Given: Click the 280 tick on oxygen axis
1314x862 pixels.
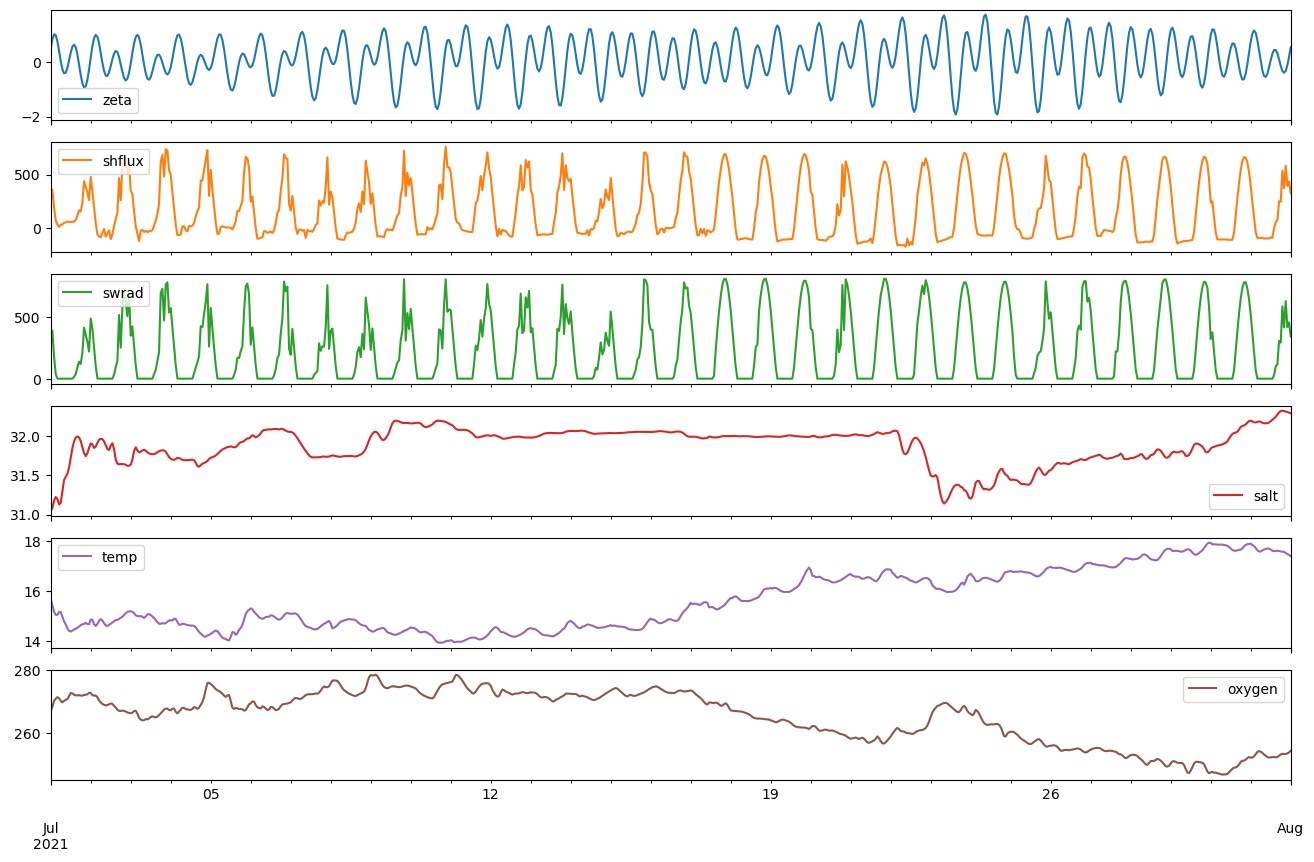Looking at the screenshot, I should tap(31, 671).
